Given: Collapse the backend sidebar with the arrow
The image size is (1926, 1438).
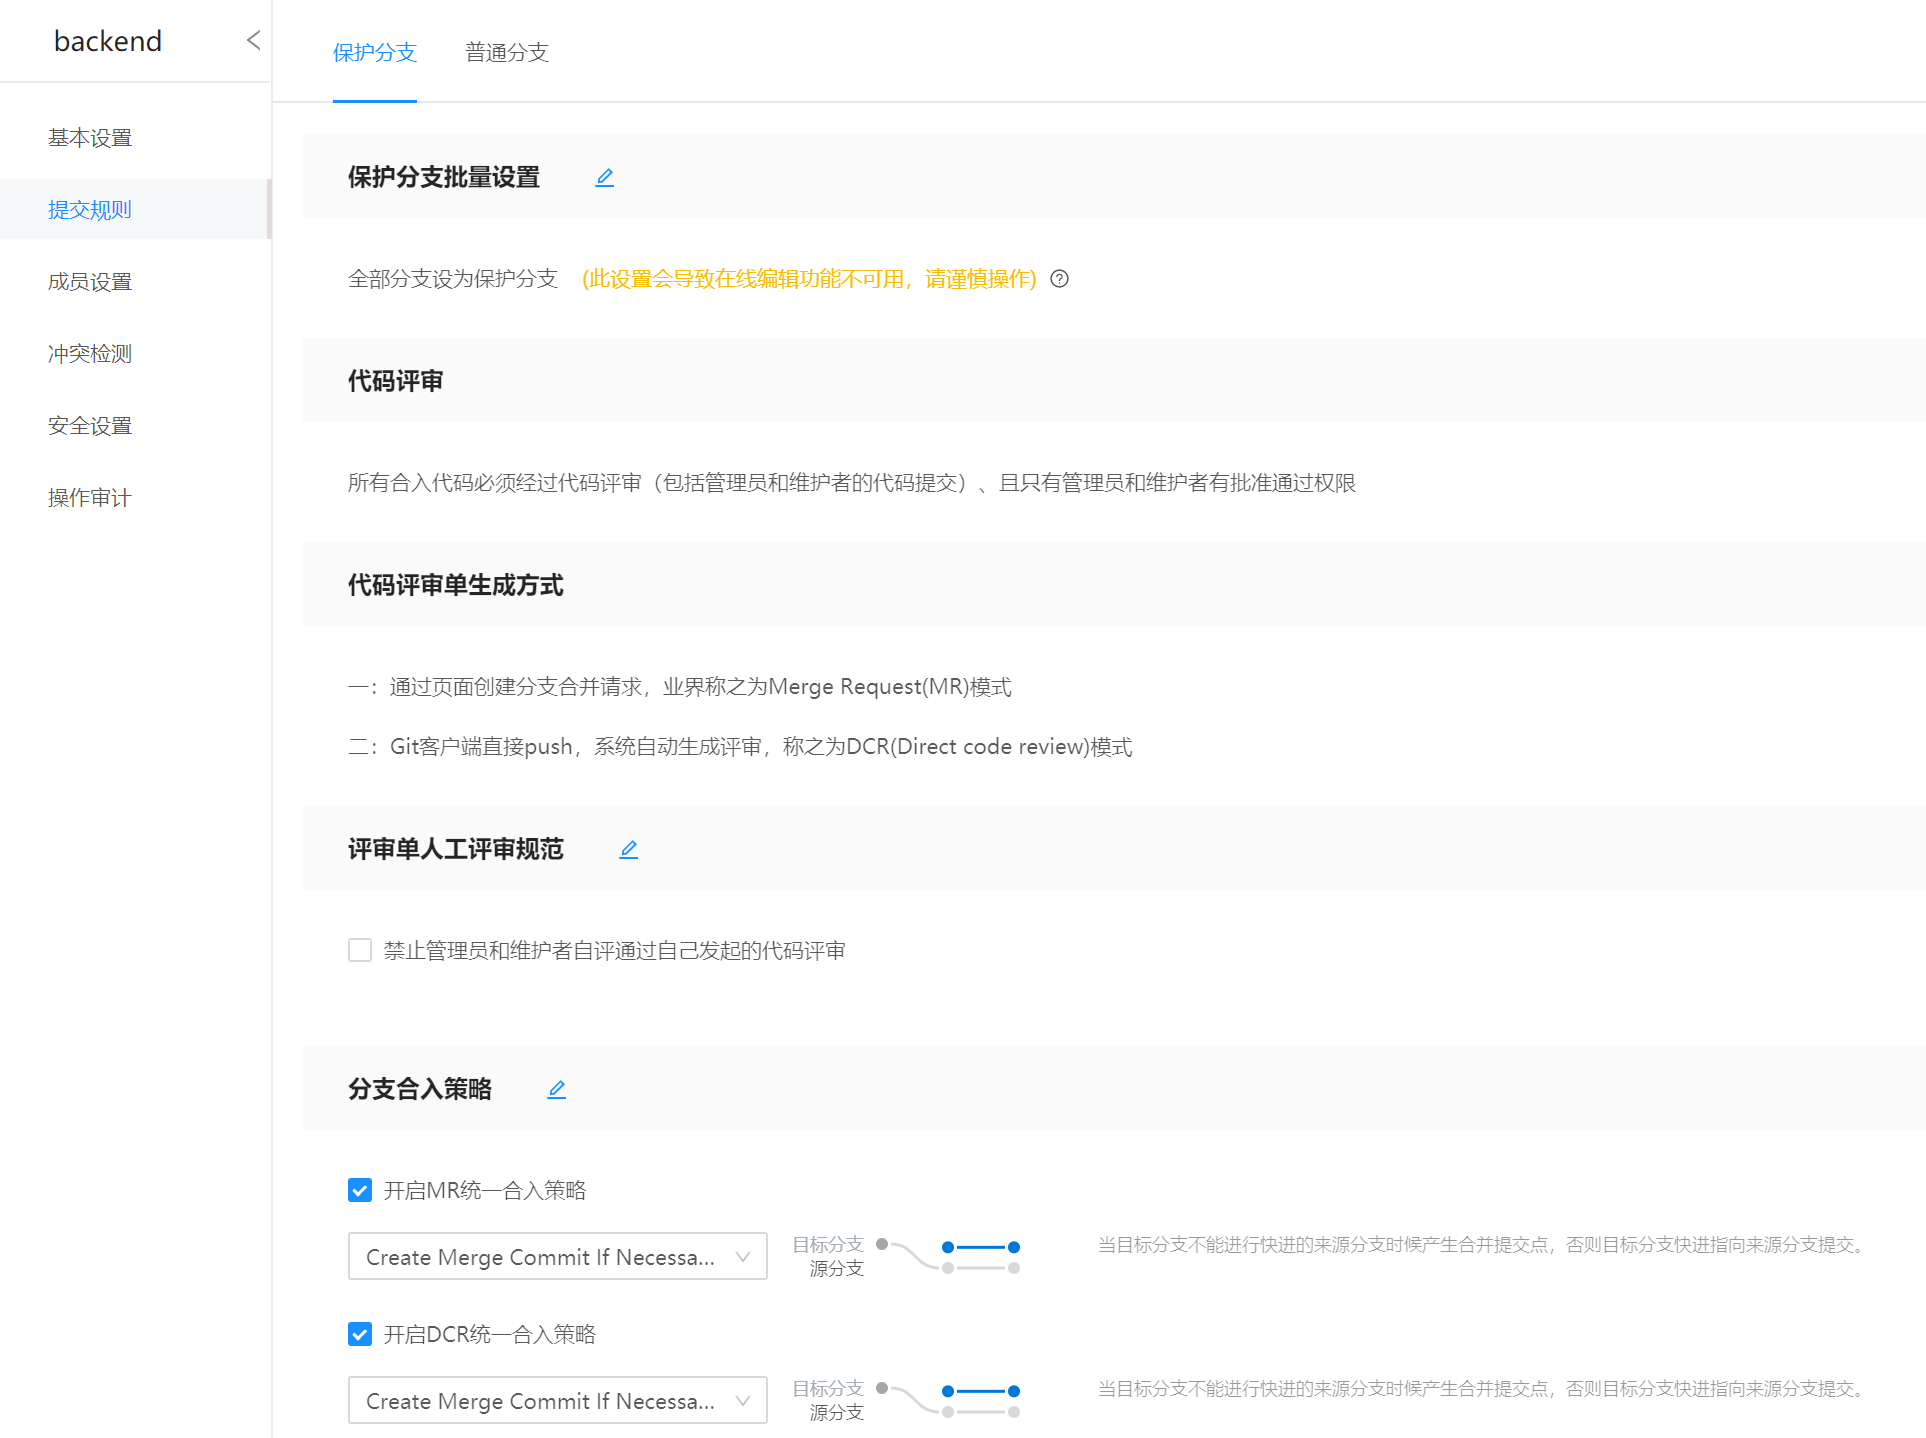Looking at the screenshot, I should pos(253,40).
